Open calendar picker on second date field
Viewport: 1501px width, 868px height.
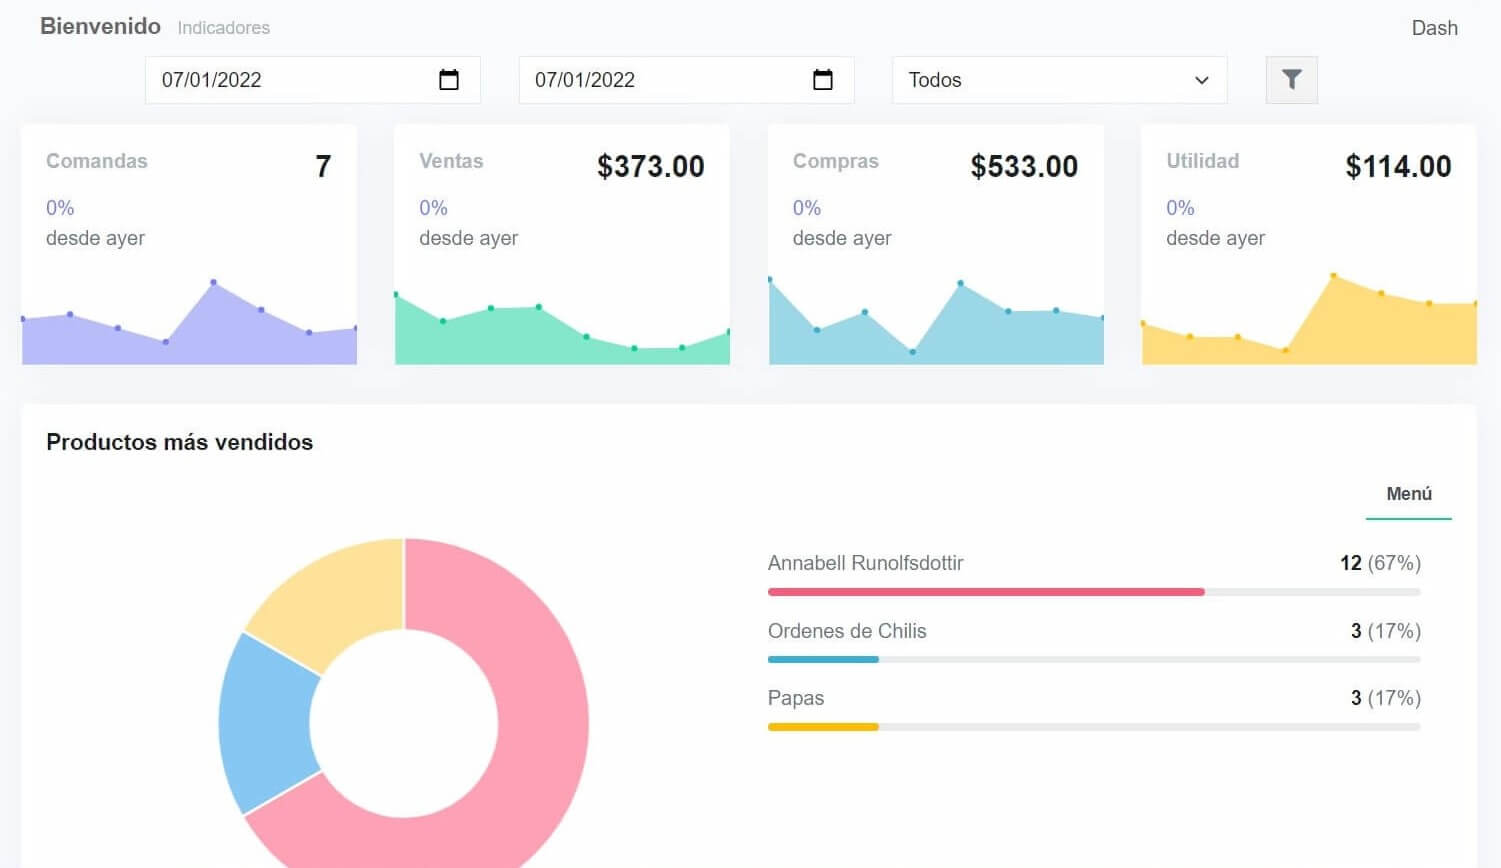click(x=823, y=80)
